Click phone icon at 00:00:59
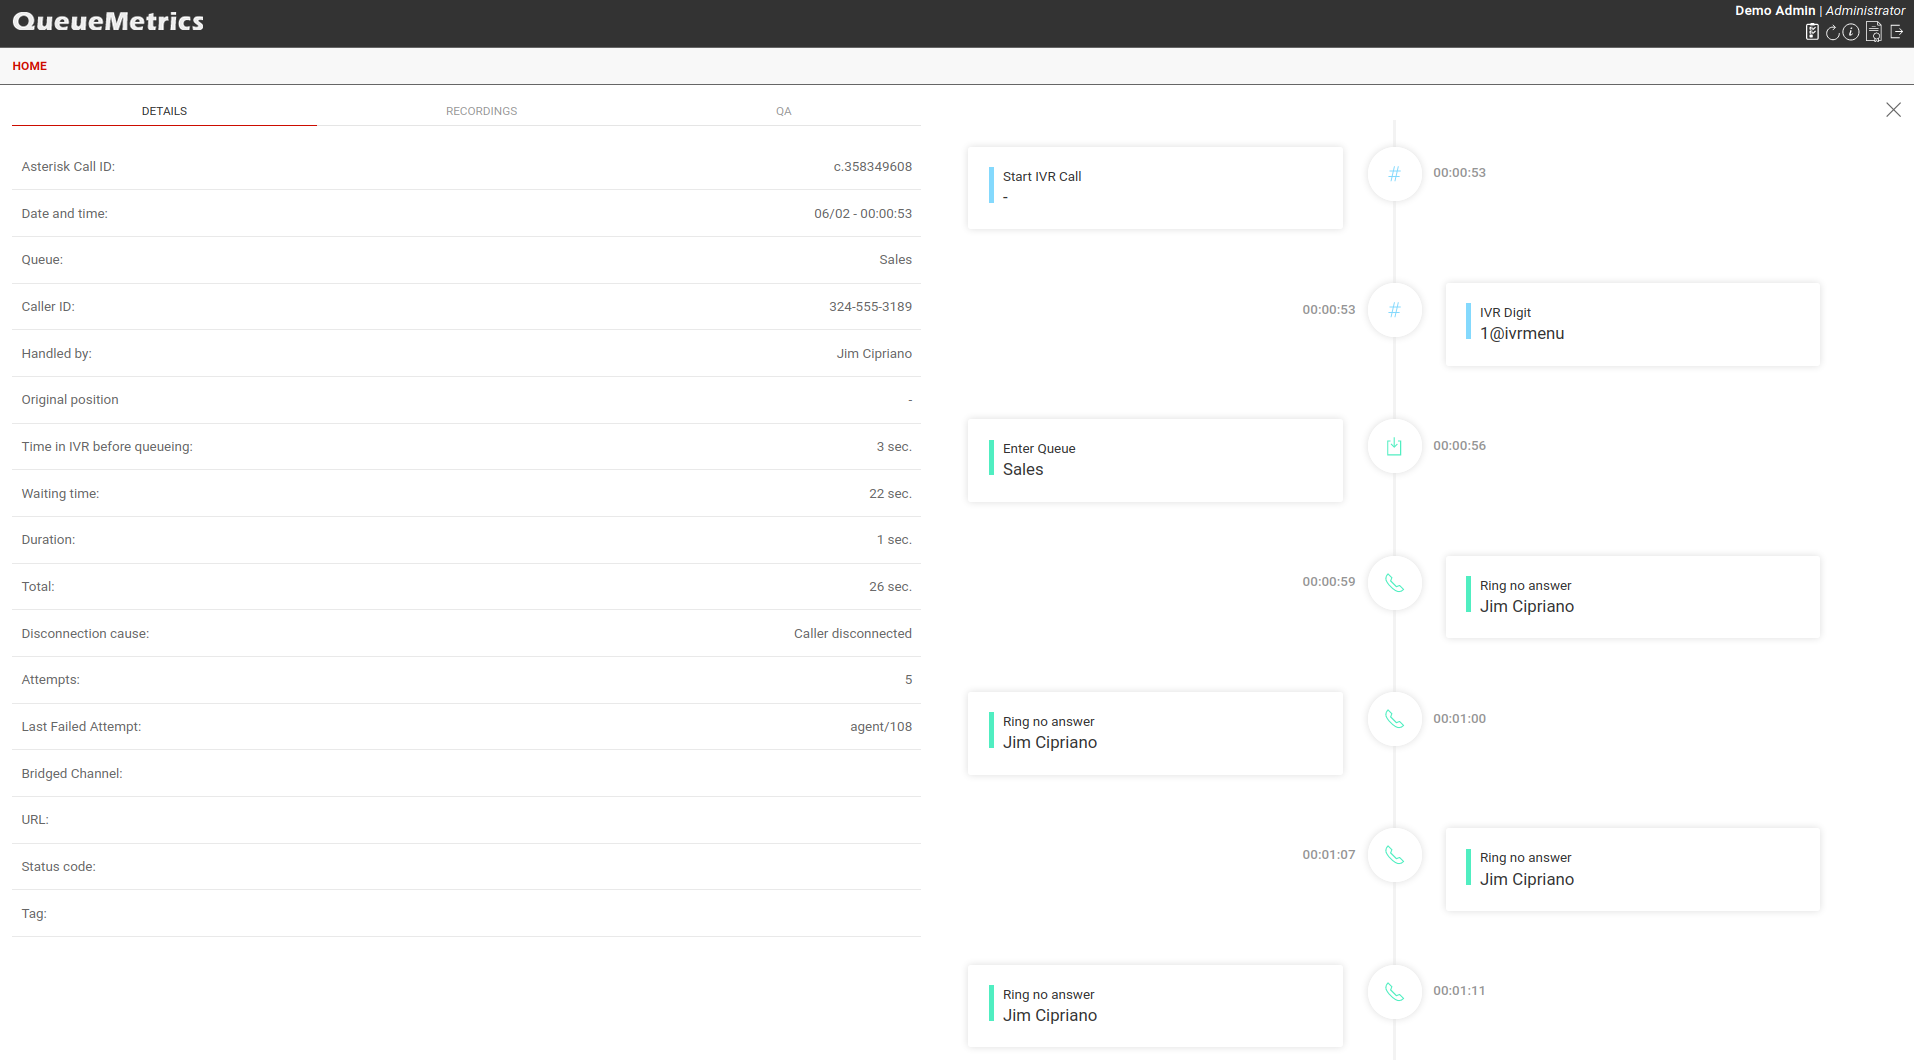Viewport: 1914px width, 1060px height. (x=1394, y=583)
